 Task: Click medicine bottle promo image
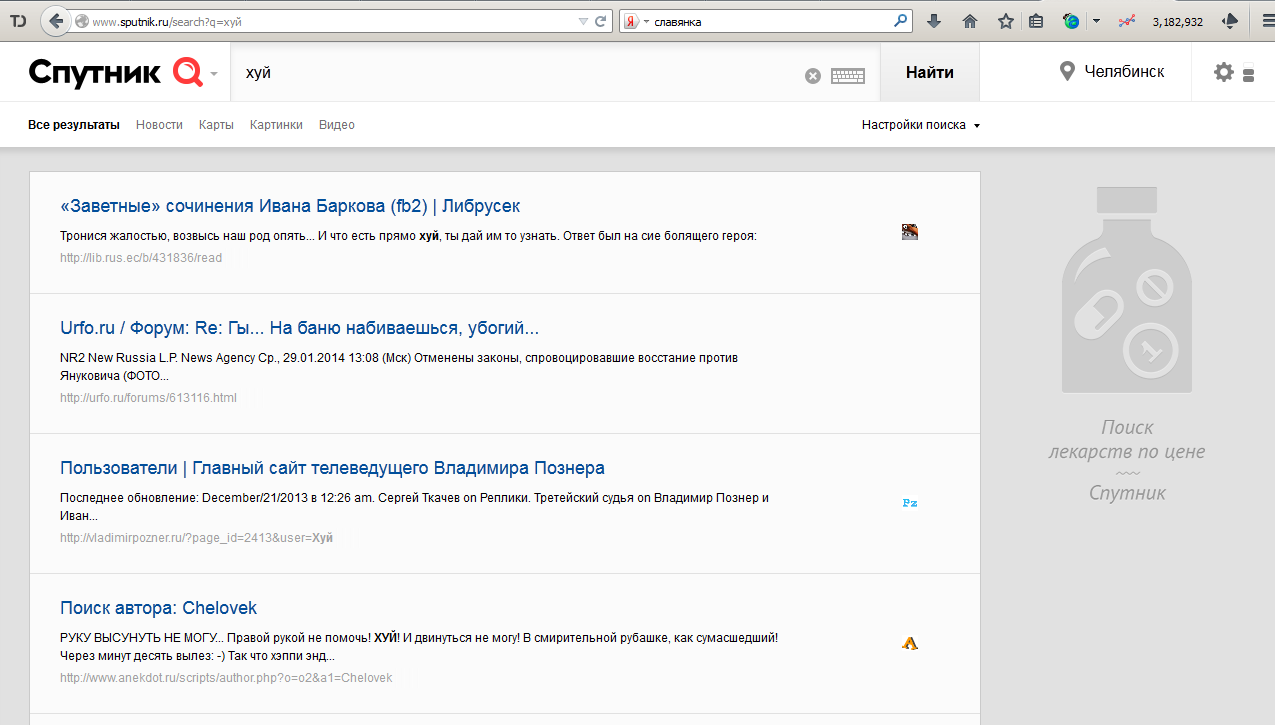point(1127,289)
